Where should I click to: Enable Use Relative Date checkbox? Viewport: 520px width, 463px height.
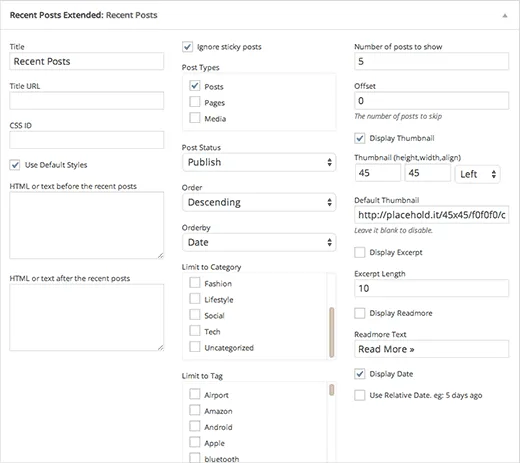[360, 395]
